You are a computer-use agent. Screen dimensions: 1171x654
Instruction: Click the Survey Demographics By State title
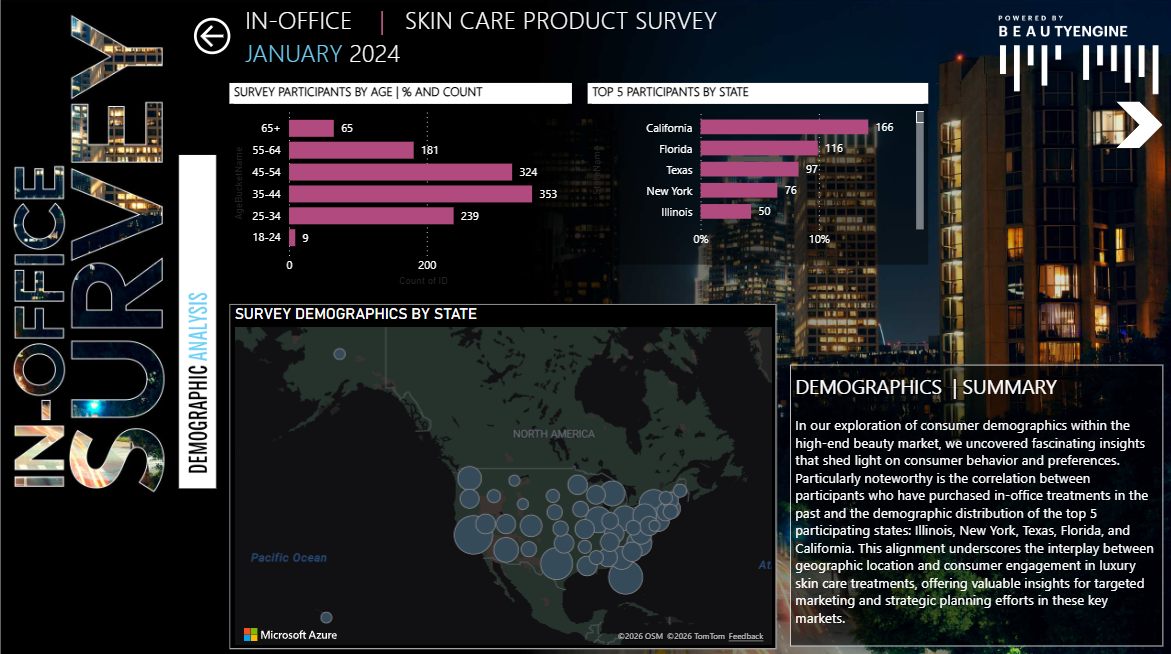[355, 314]
